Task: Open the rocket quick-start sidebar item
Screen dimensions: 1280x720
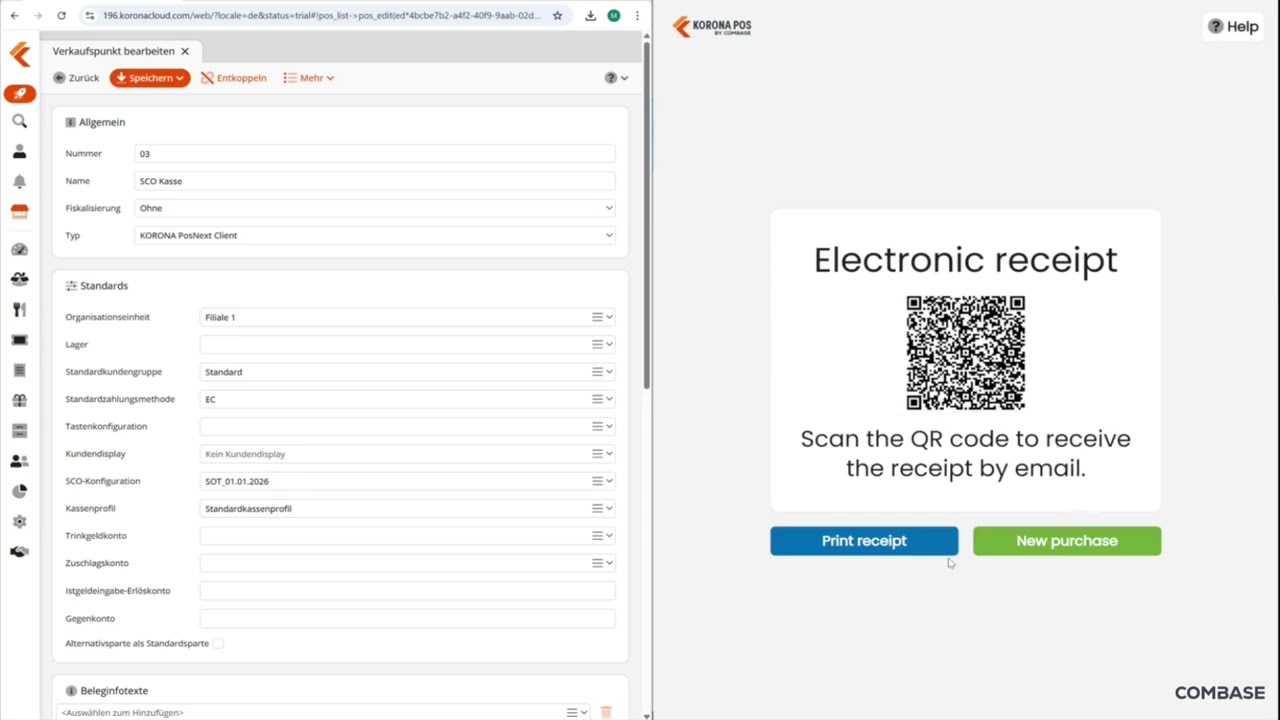Action: pyautogui.click(x=20, y=94)
